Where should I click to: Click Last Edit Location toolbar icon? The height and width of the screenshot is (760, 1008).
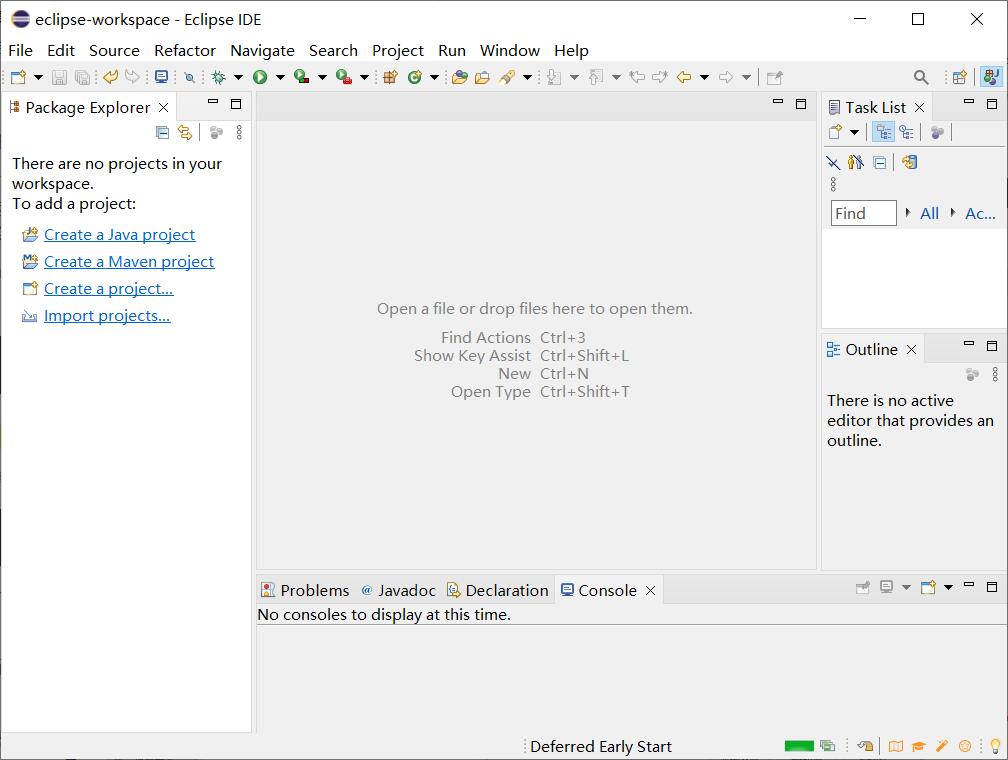[637, 77]
